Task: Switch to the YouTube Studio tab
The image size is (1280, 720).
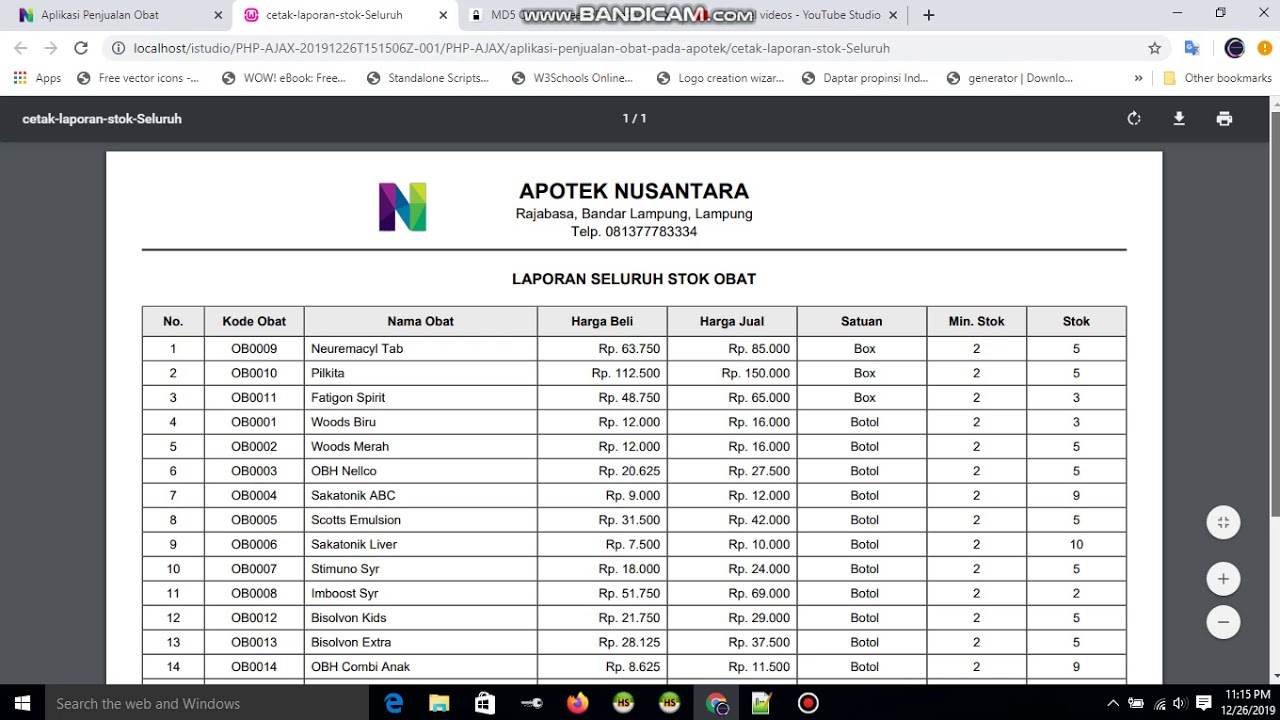Action: (x=820, y=15)
